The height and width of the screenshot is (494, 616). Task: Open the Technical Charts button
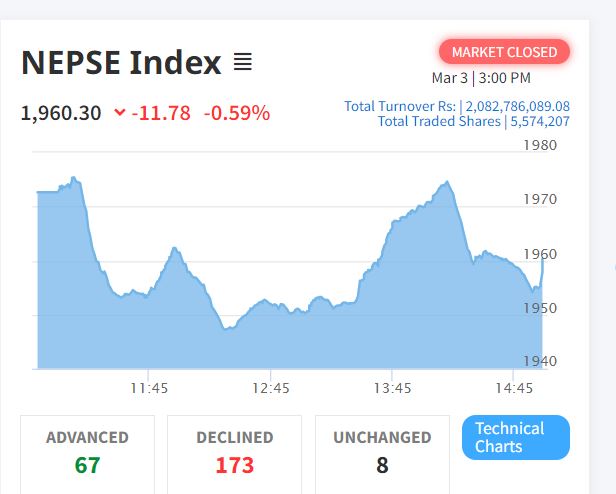(515, 437)
